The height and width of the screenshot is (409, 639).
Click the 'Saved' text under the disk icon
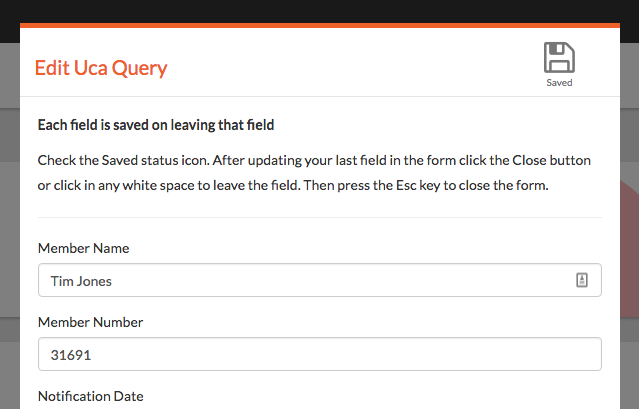point(559,83)
